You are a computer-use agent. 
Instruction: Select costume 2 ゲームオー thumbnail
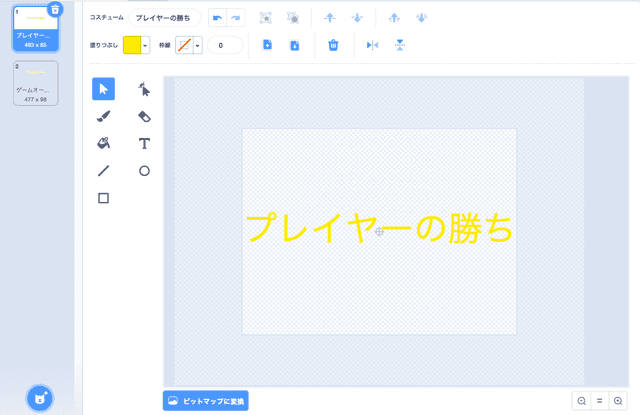pos(36,83)
